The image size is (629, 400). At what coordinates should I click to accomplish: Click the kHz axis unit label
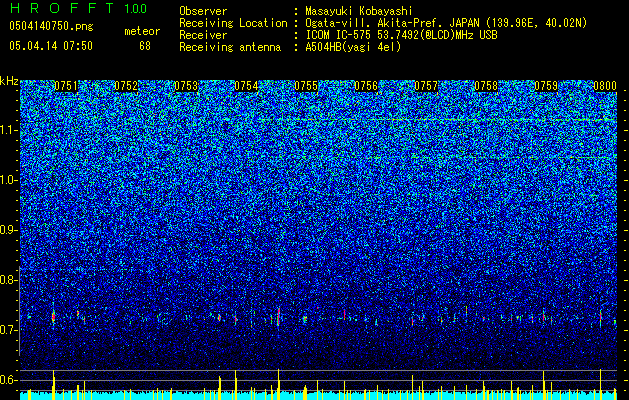point(9,81)
